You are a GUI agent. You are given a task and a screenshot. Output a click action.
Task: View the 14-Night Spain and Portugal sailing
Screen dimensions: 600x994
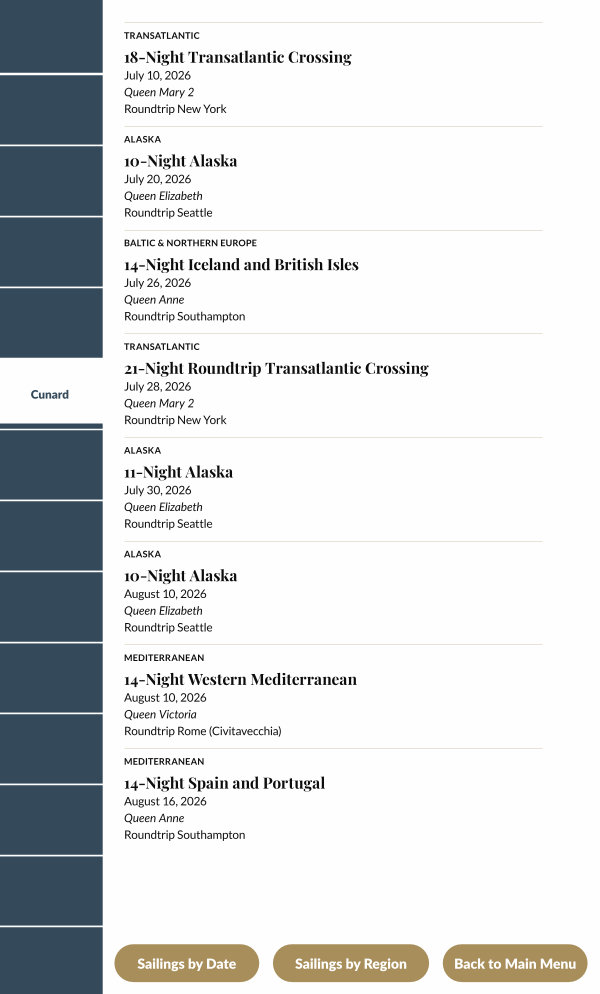click(224, 784)
